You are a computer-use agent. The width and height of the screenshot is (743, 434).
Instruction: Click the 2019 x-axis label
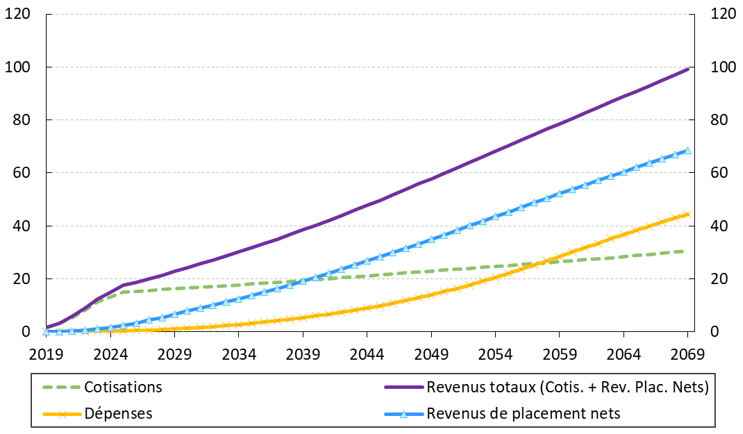point(46,354)
